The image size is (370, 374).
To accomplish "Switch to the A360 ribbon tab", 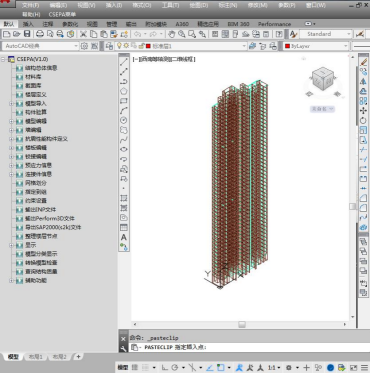I will point(182,24).
